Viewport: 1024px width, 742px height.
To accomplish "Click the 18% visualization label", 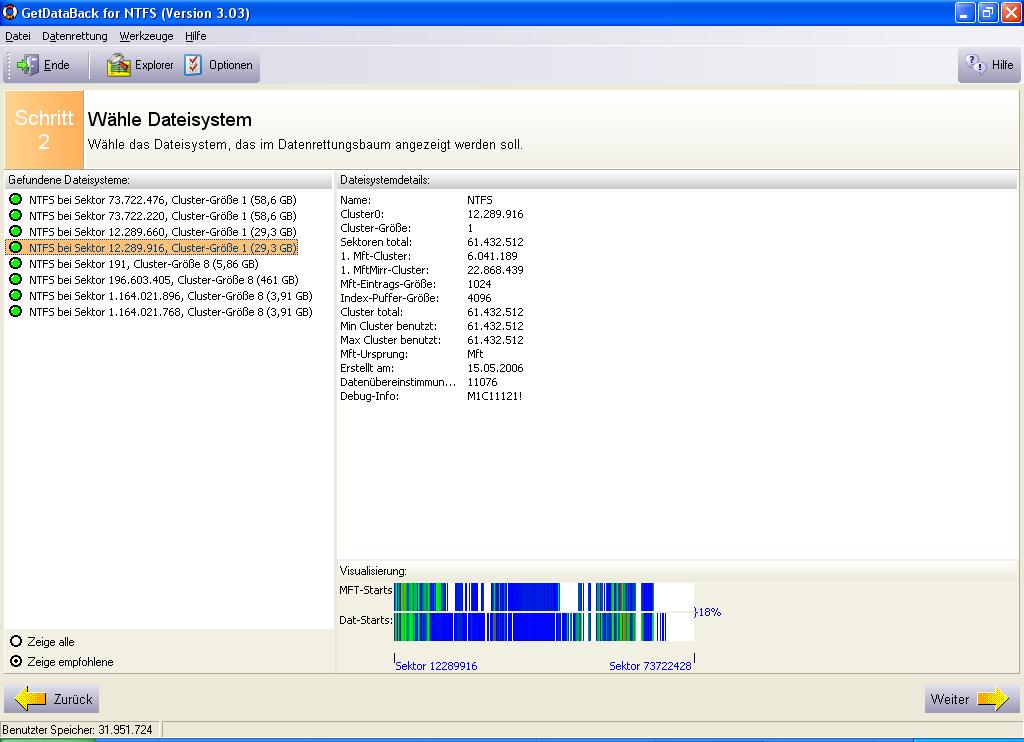I will click(708, 612).
